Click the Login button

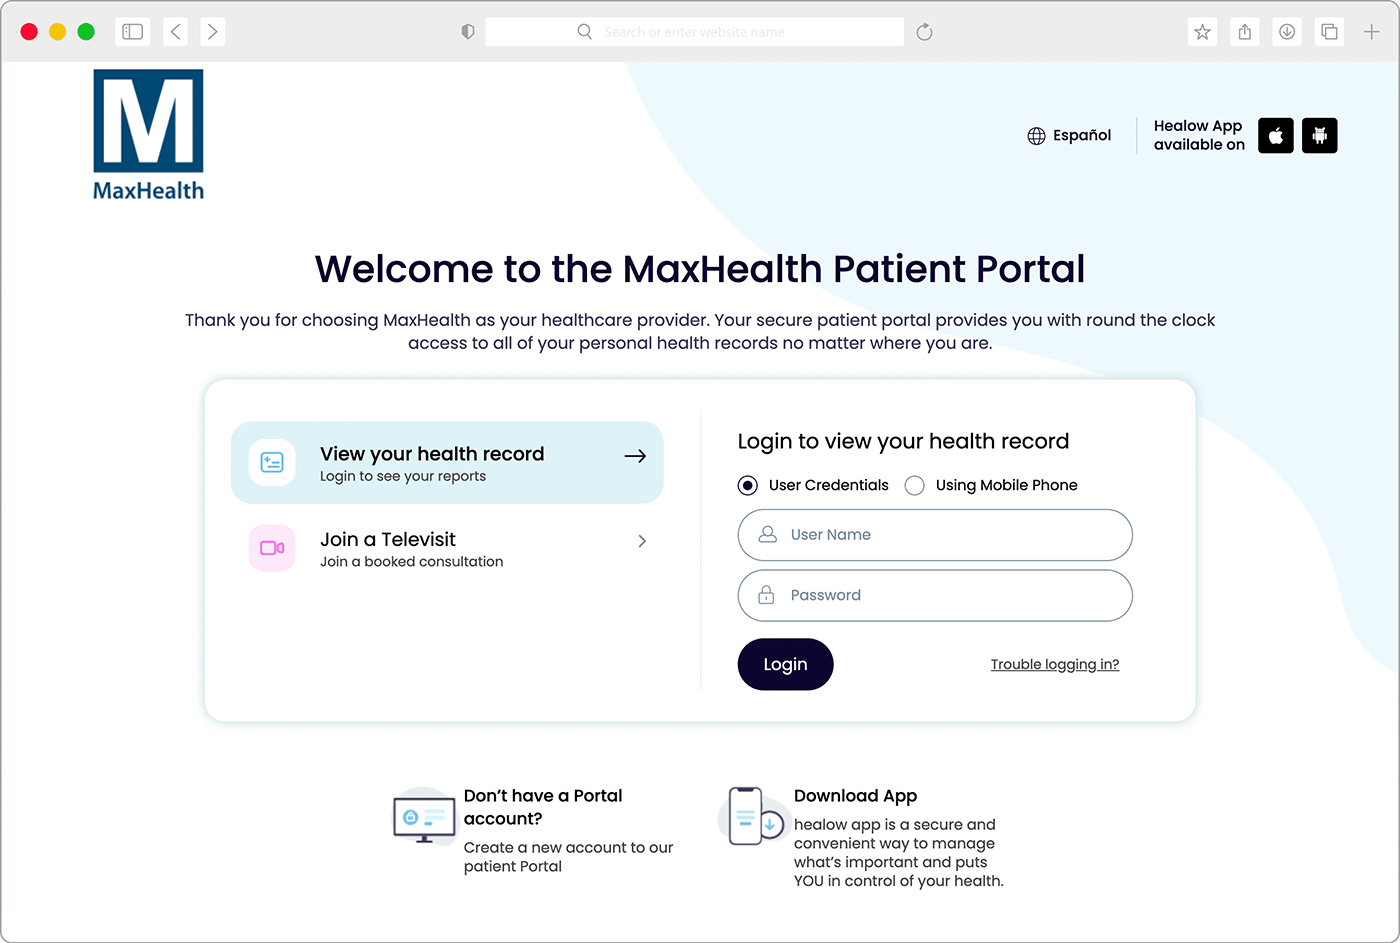tap(785, 664)
